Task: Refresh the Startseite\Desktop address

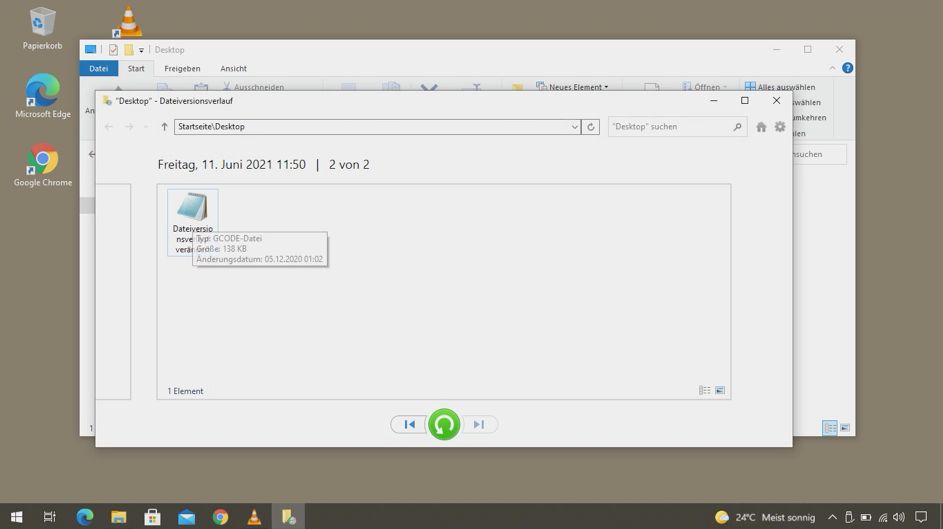Action: (591, 127)
